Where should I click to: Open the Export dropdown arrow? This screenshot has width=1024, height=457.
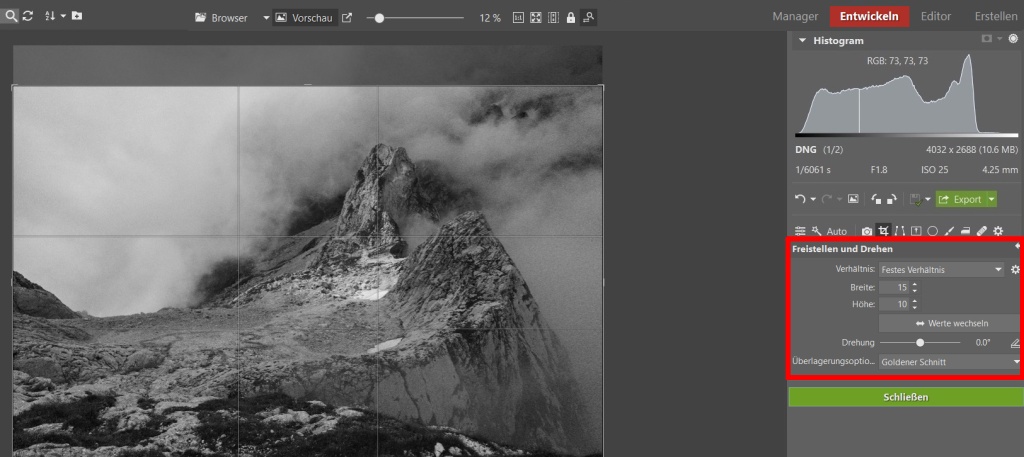(x=991, y=199)
